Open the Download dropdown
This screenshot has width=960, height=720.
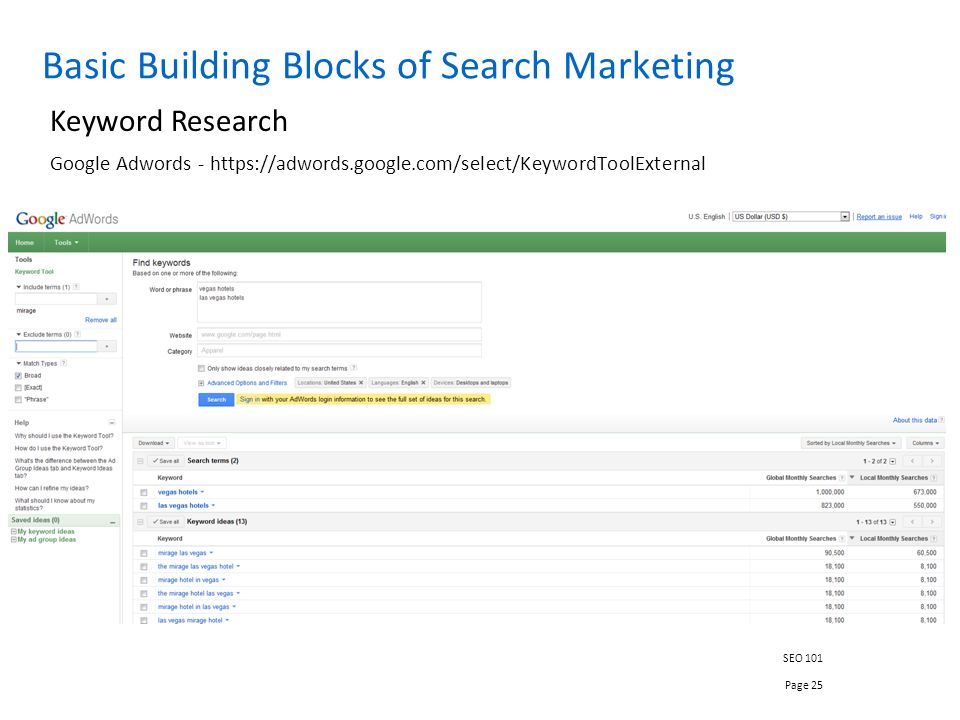[x=154, y=443]
